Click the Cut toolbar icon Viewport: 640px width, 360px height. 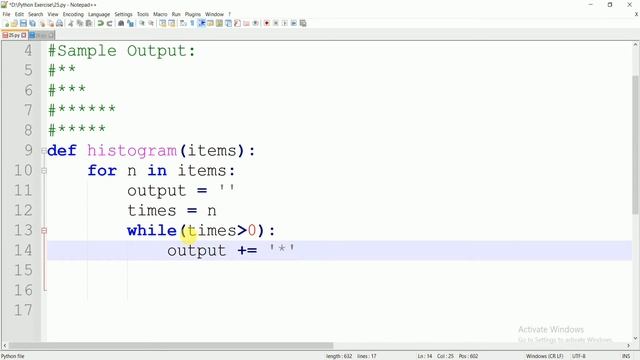71,23
